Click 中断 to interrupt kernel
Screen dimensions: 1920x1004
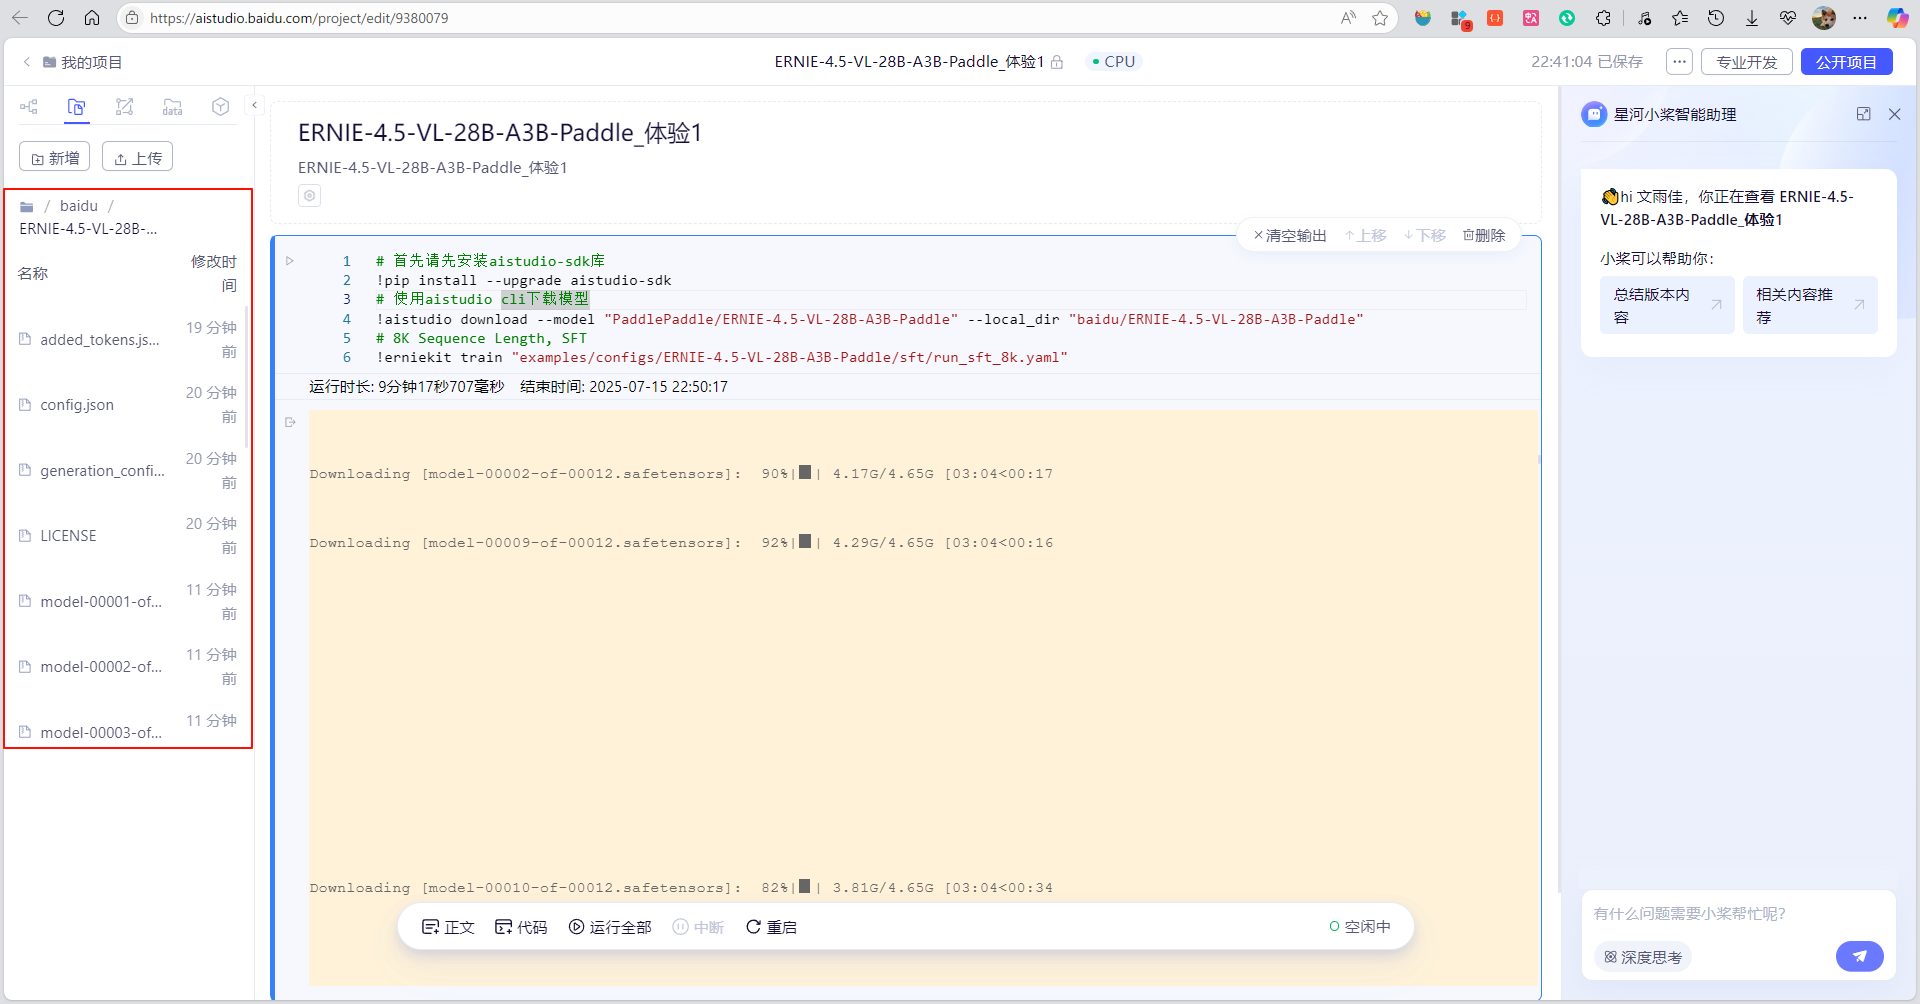coord(698,927)
